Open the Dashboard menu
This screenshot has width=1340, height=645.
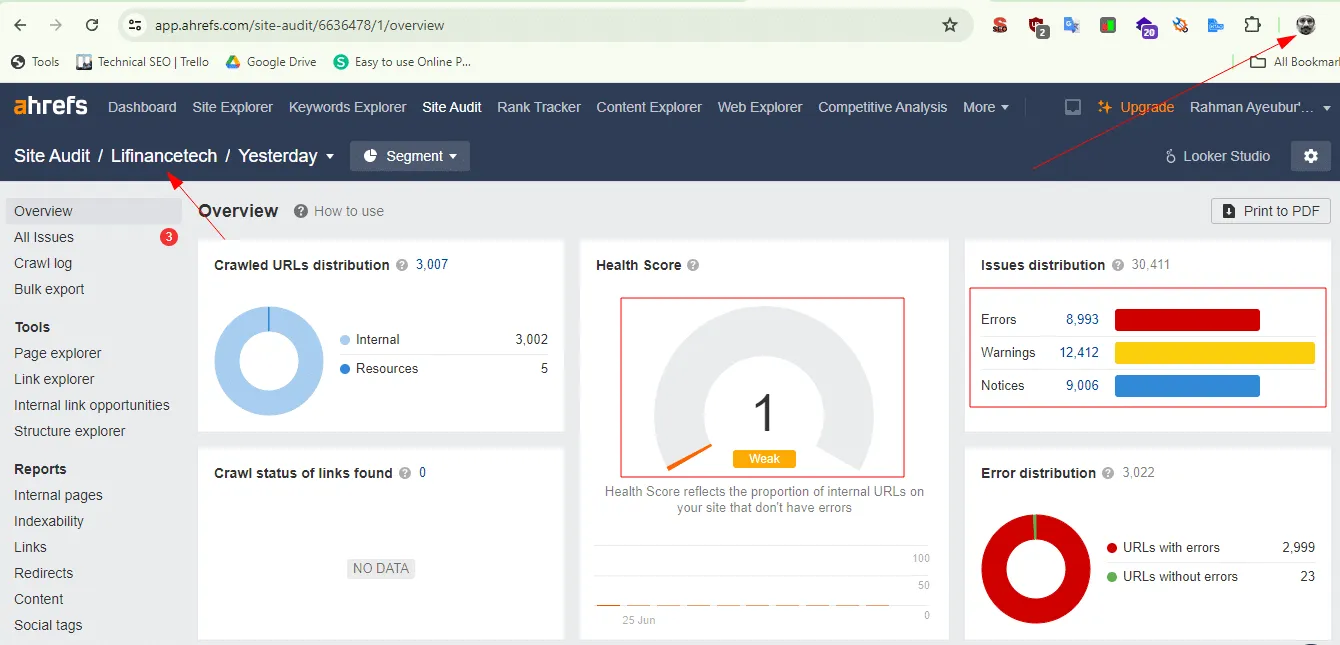[142, 107]
